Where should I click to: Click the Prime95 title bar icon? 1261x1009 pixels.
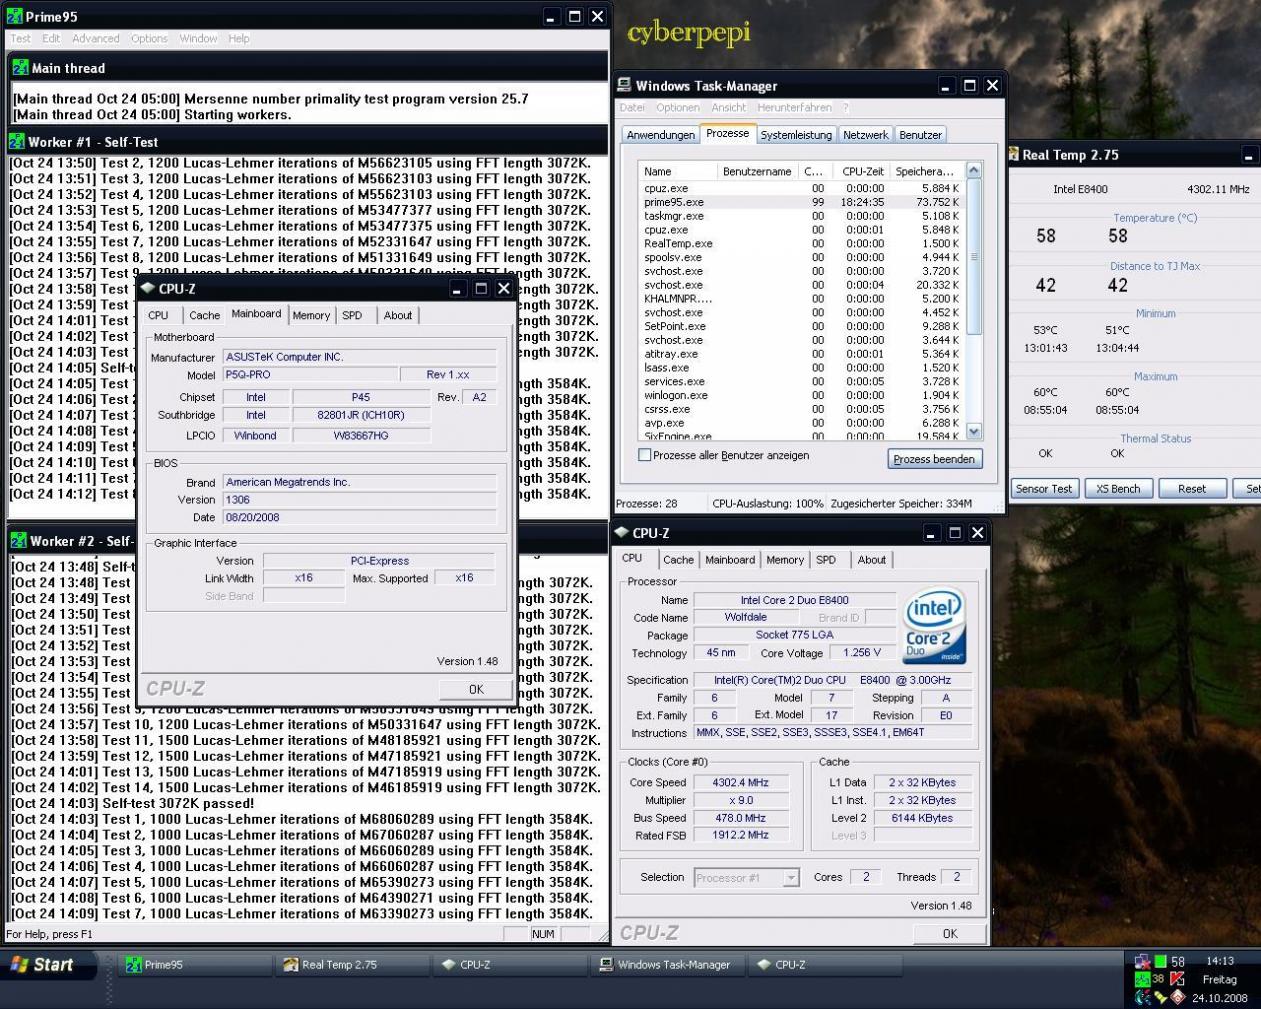[x=14, y=16]
